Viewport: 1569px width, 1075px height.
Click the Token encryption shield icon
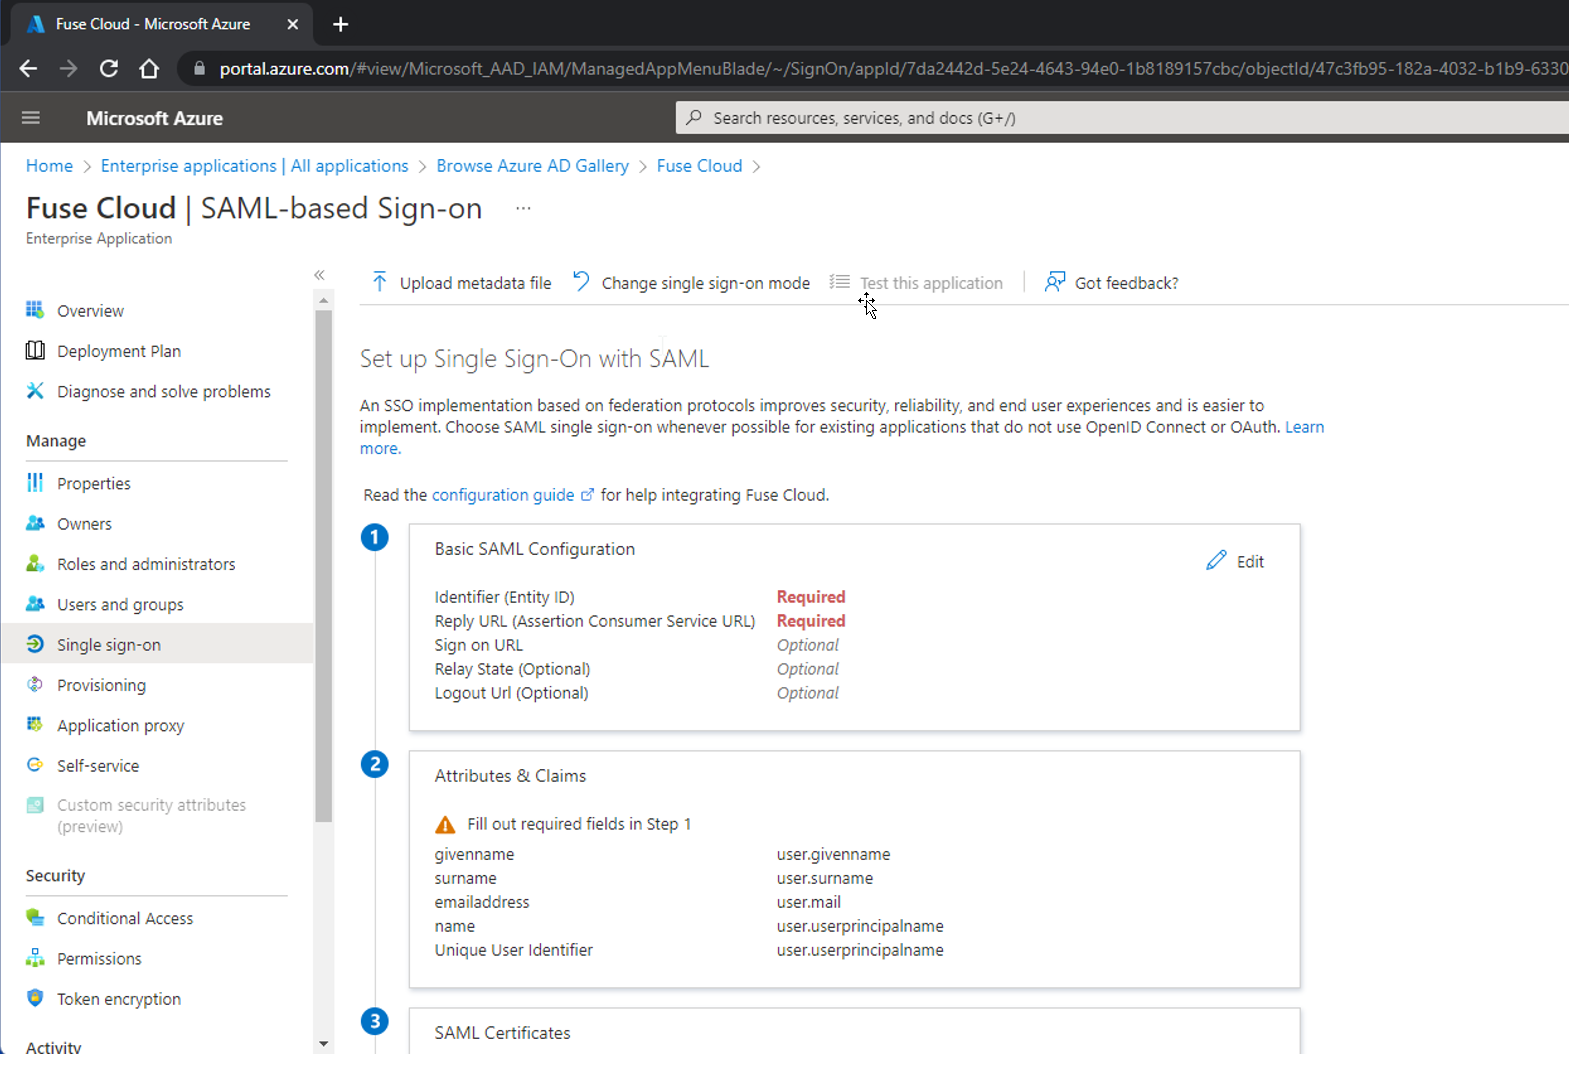pos(35,998)
